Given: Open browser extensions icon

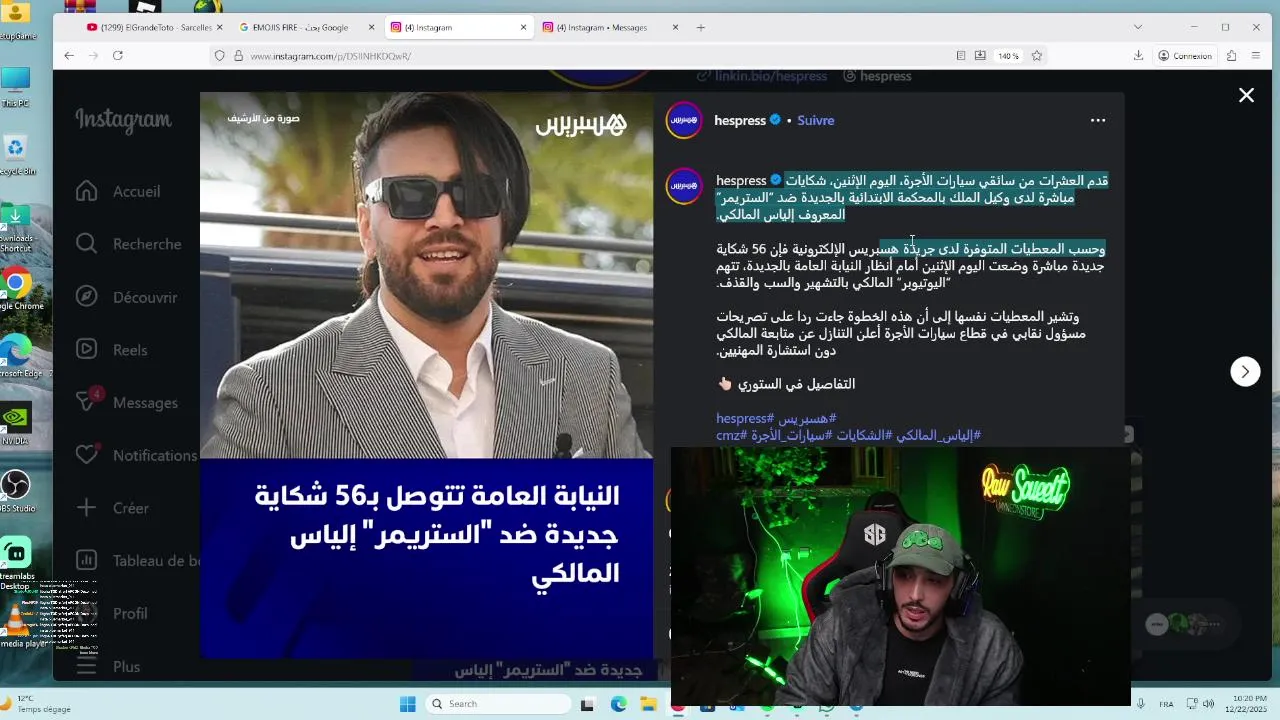Looking at the screenshot, I should [1231, 56].
